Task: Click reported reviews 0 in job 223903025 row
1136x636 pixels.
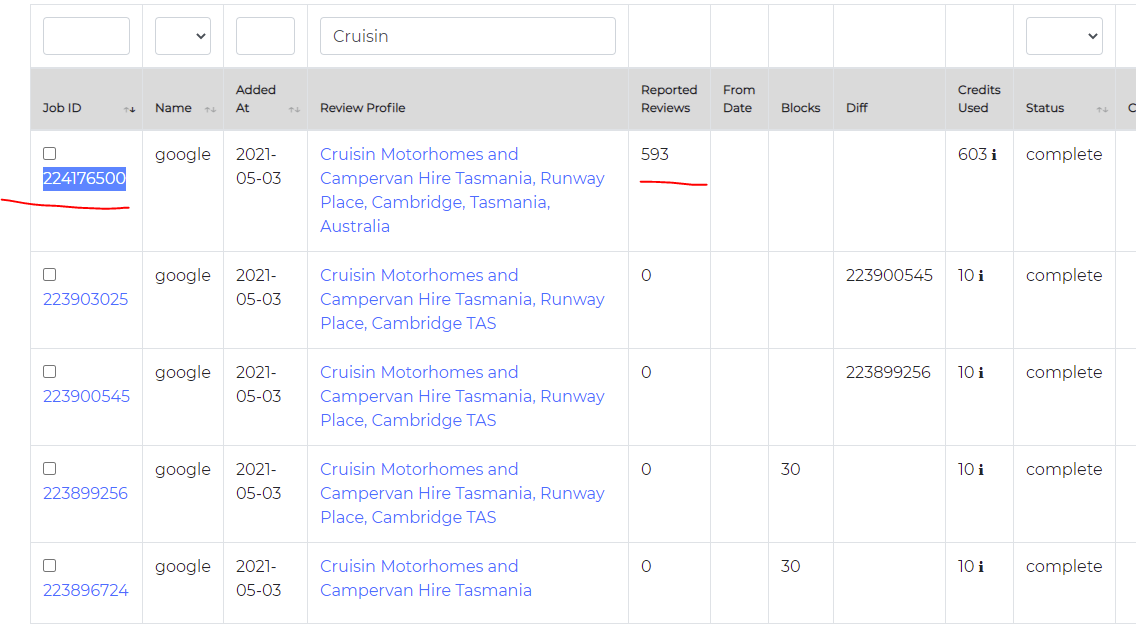Action: [x=646, y=275]
